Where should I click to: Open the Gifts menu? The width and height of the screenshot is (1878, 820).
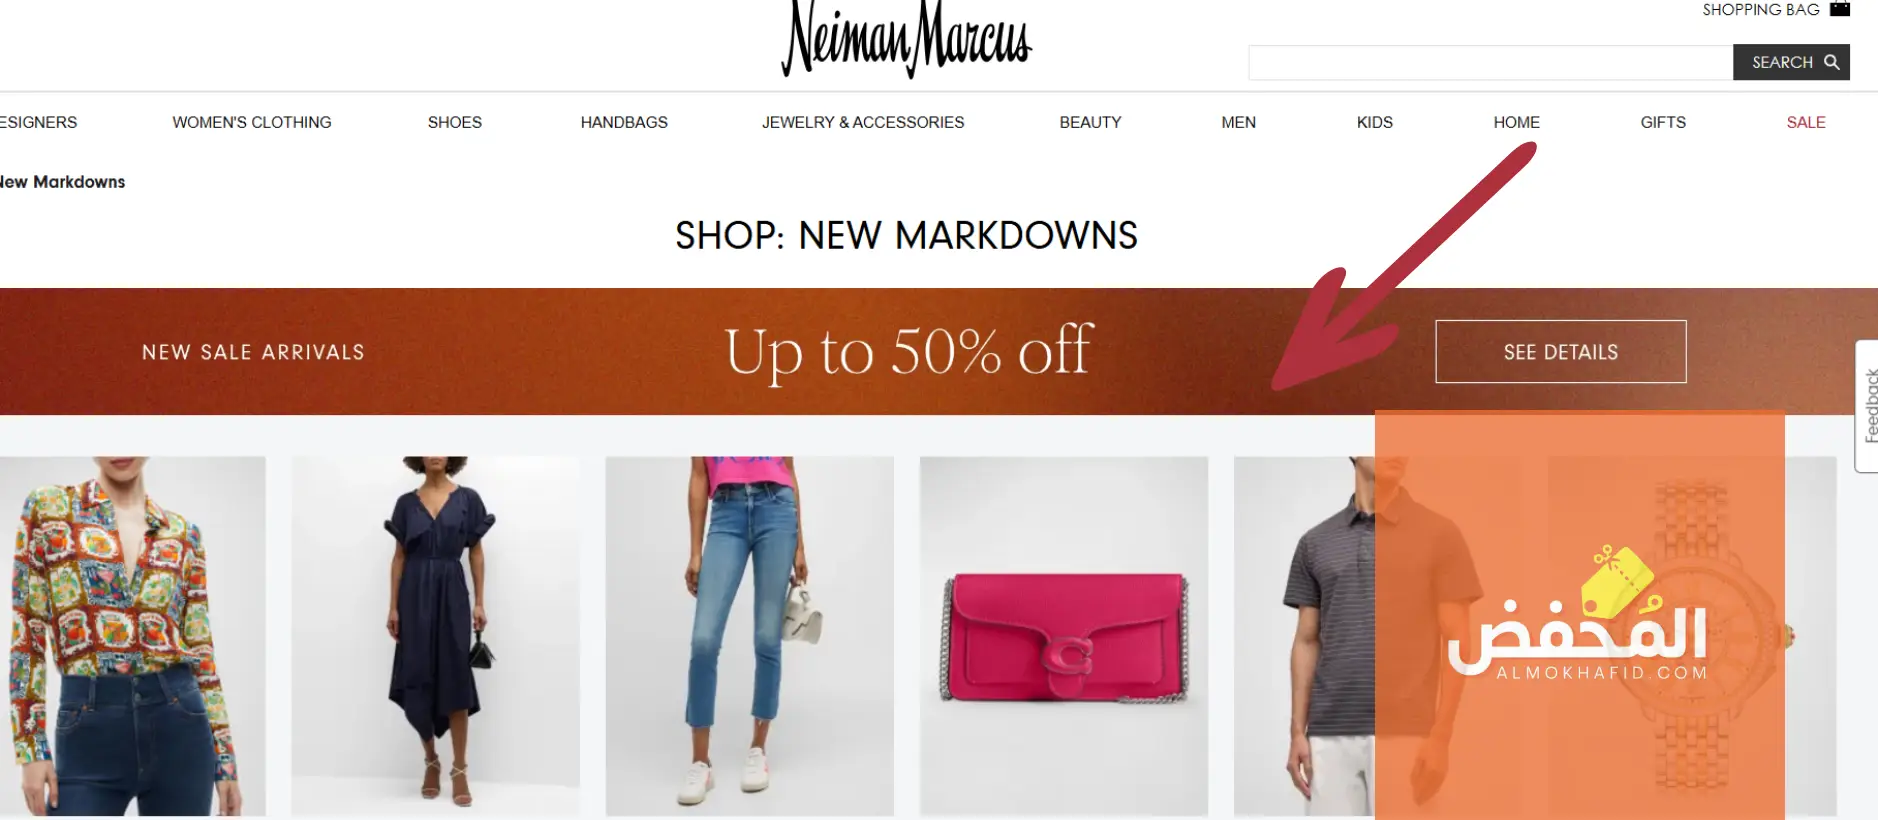[x=1663, y=122]
